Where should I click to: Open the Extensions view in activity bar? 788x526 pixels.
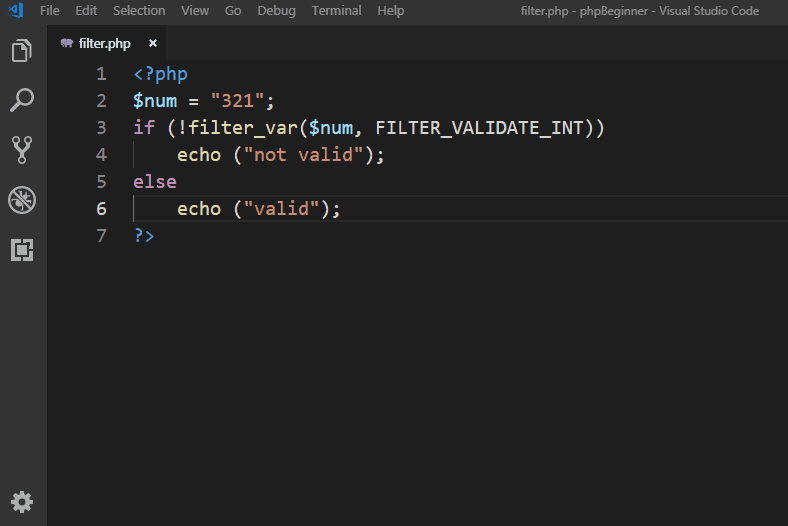click(x=22, y=250)
